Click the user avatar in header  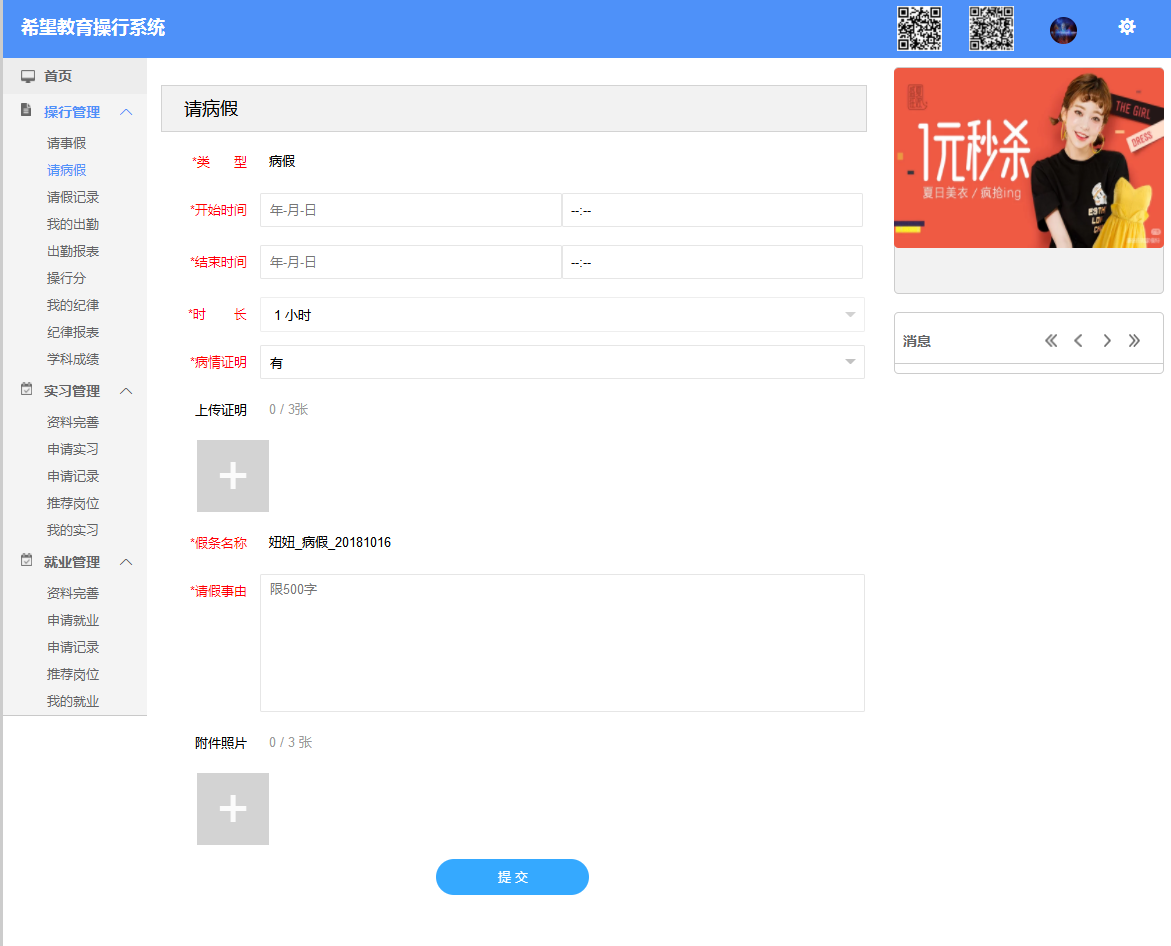point(1063,30)
